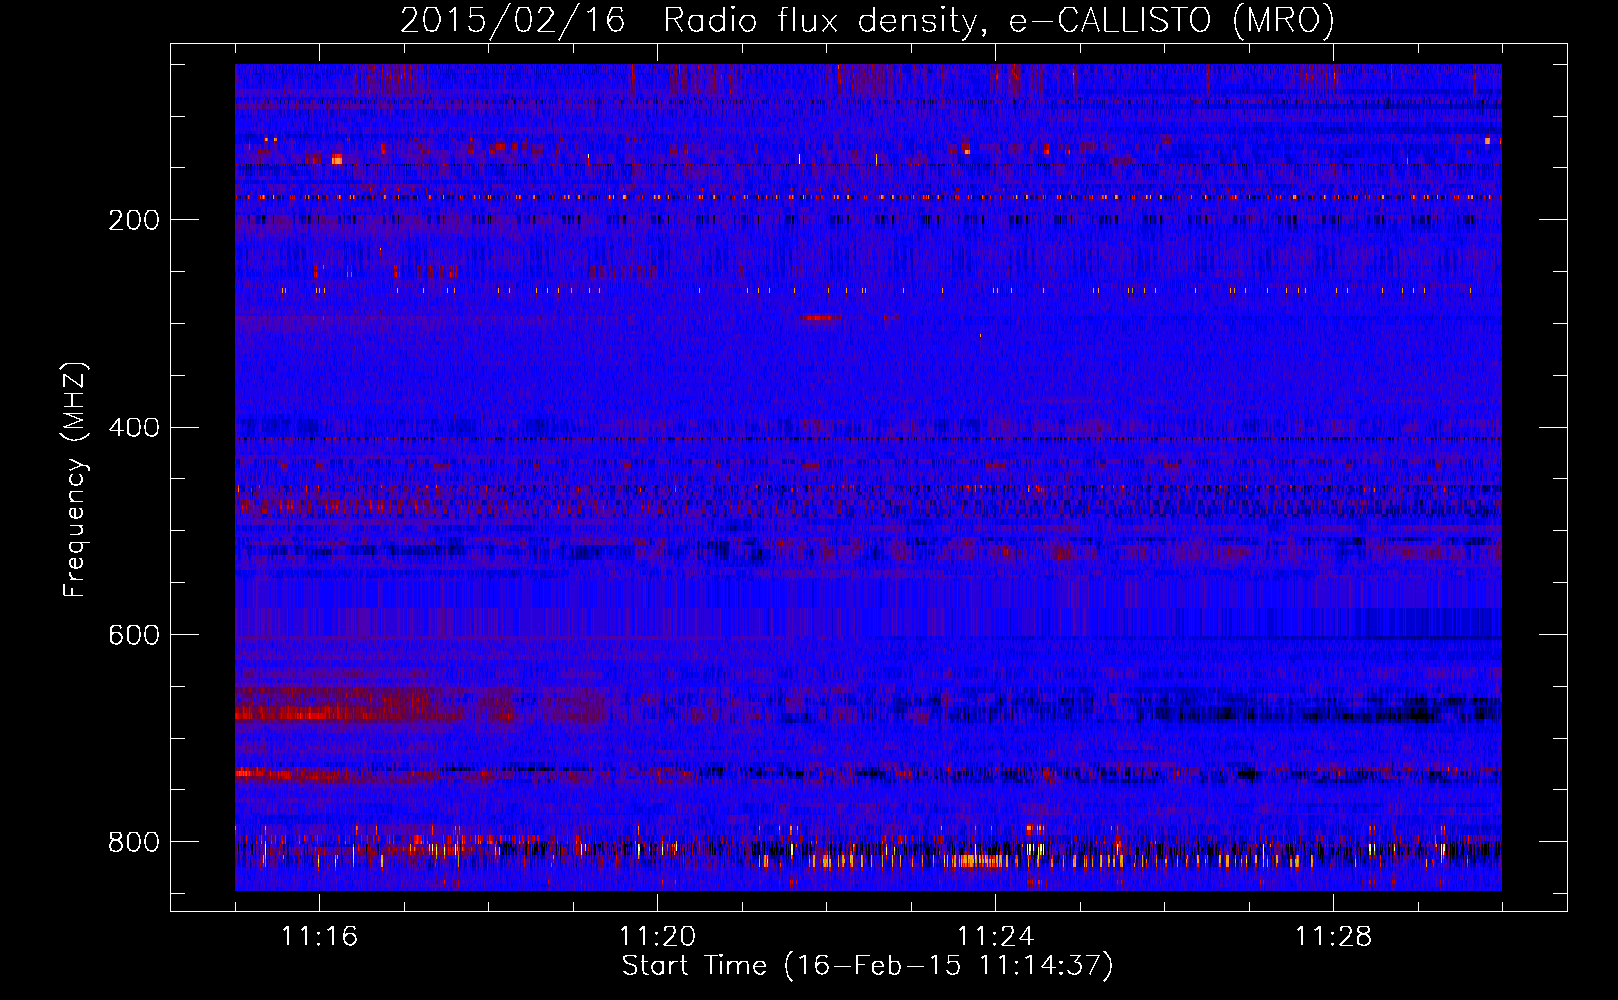Select the 800 frequency tick label

[134, 842]
